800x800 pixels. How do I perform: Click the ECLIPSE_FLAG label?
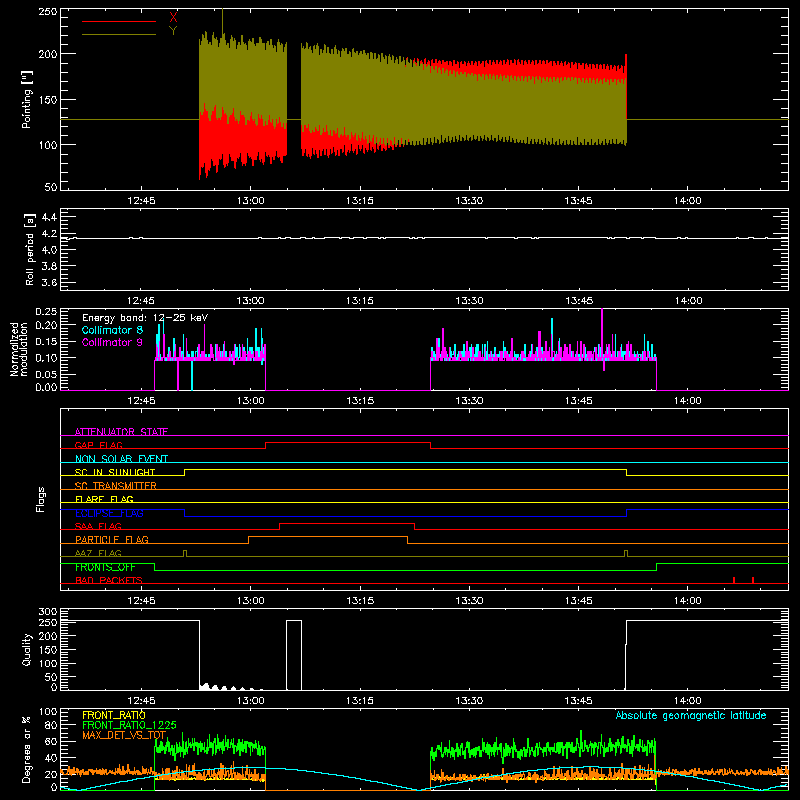click(109, 513)
